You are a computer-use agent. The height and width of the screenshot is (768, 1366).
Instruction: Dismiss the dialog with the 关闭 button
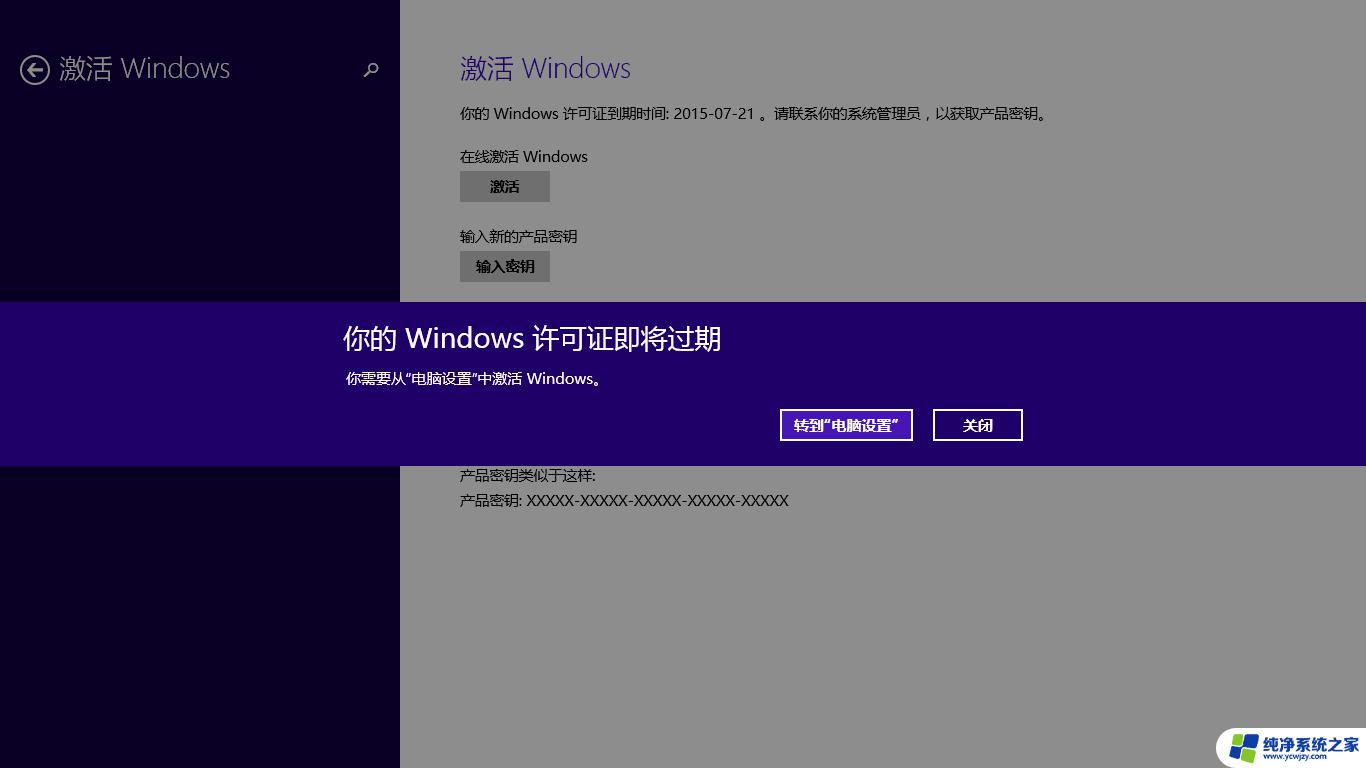[978, 425]
